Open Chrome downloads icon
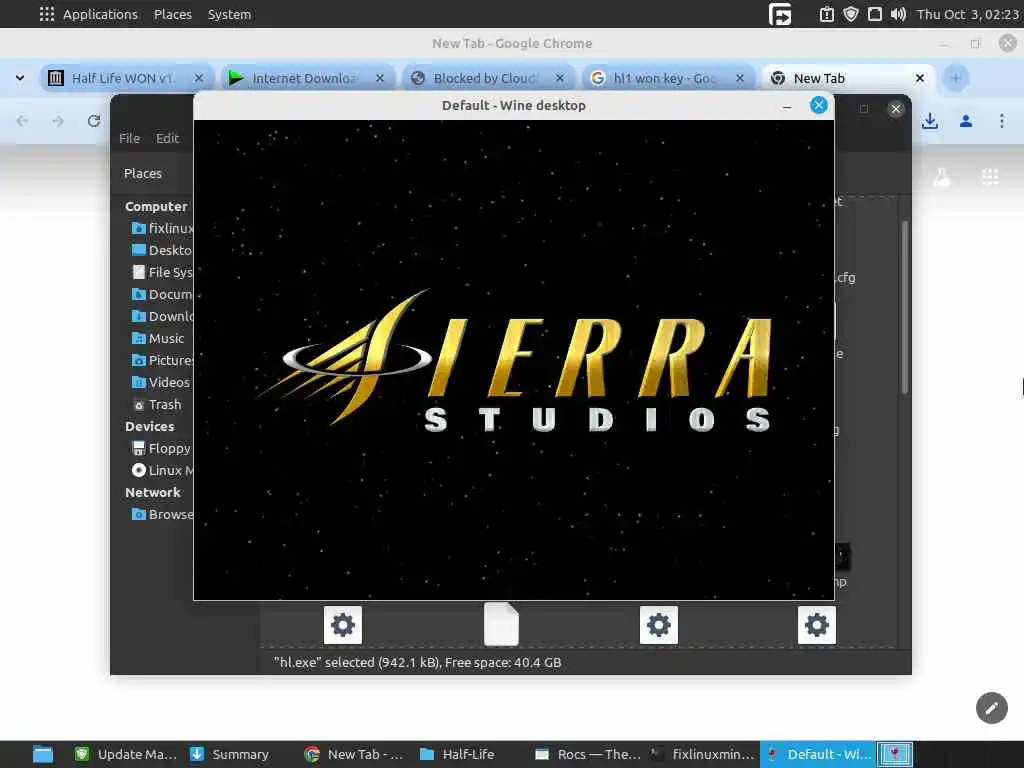The width and height of the screenshot is (1024, 768). [930, 121]
